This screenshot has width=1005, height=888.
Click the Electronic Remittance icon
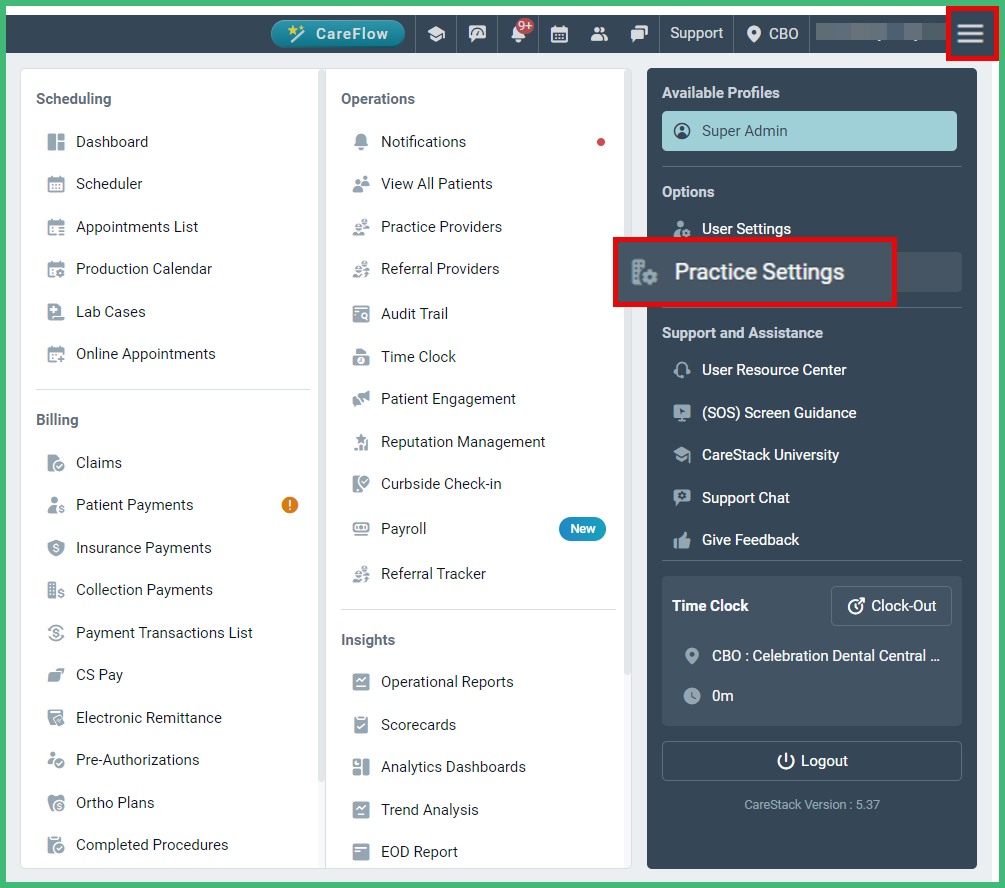(x=56, y=718)
